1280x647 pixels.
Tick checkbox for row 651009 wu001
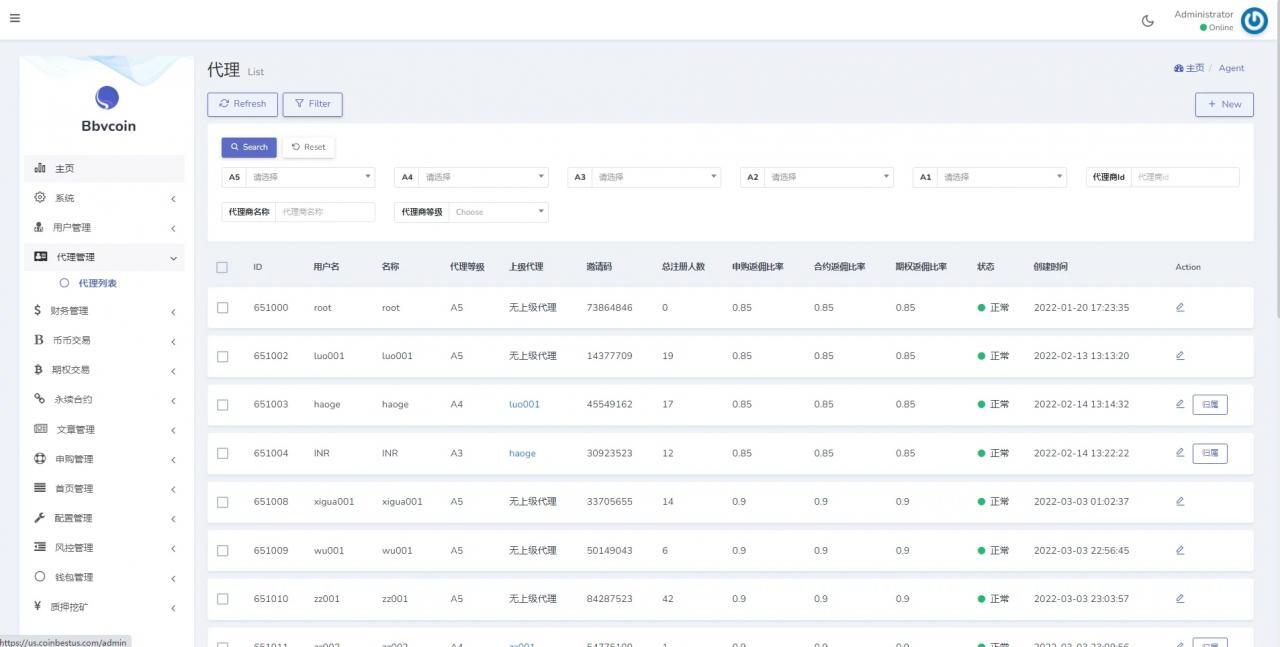coord(222,551)
